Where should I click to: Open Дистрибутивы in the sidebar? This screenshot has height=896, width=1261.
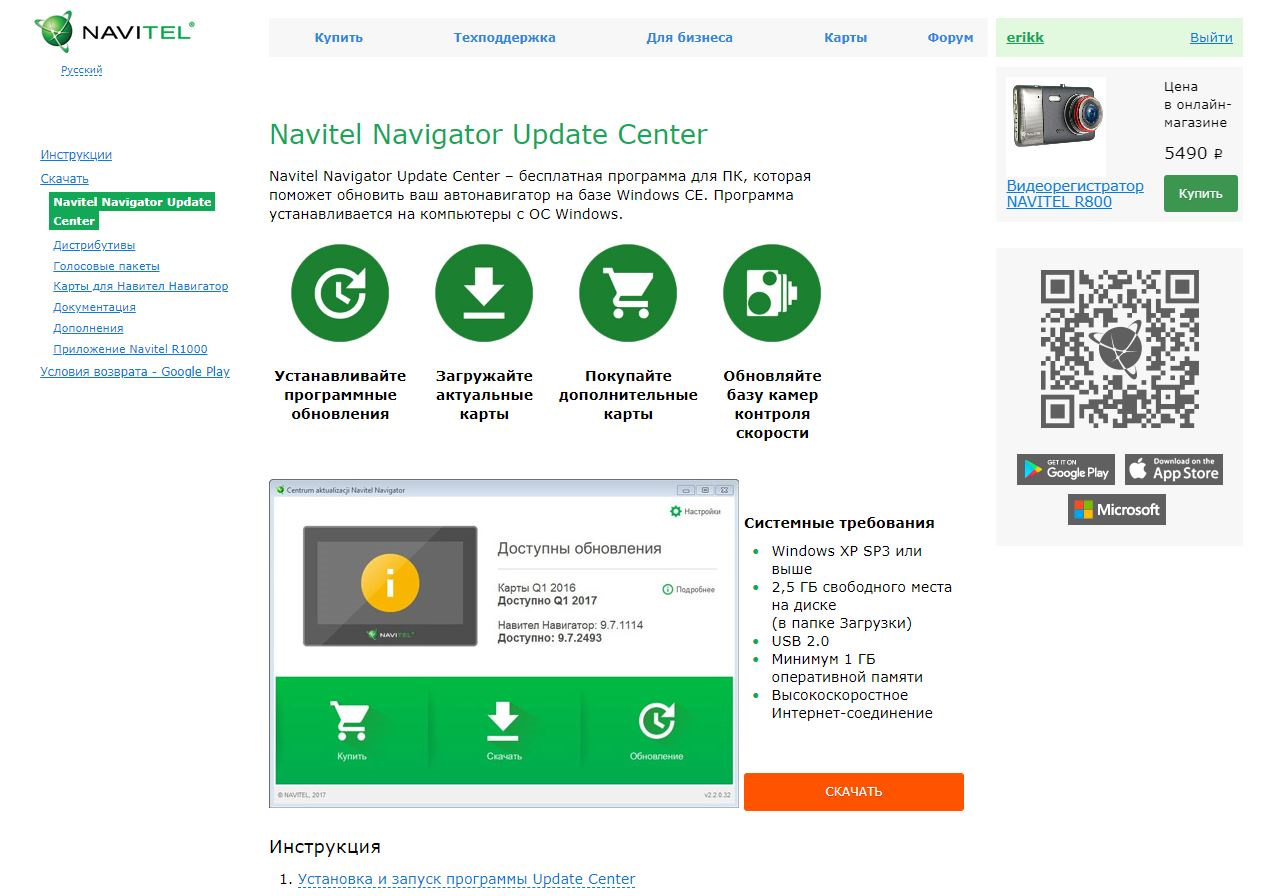point(94,245)
